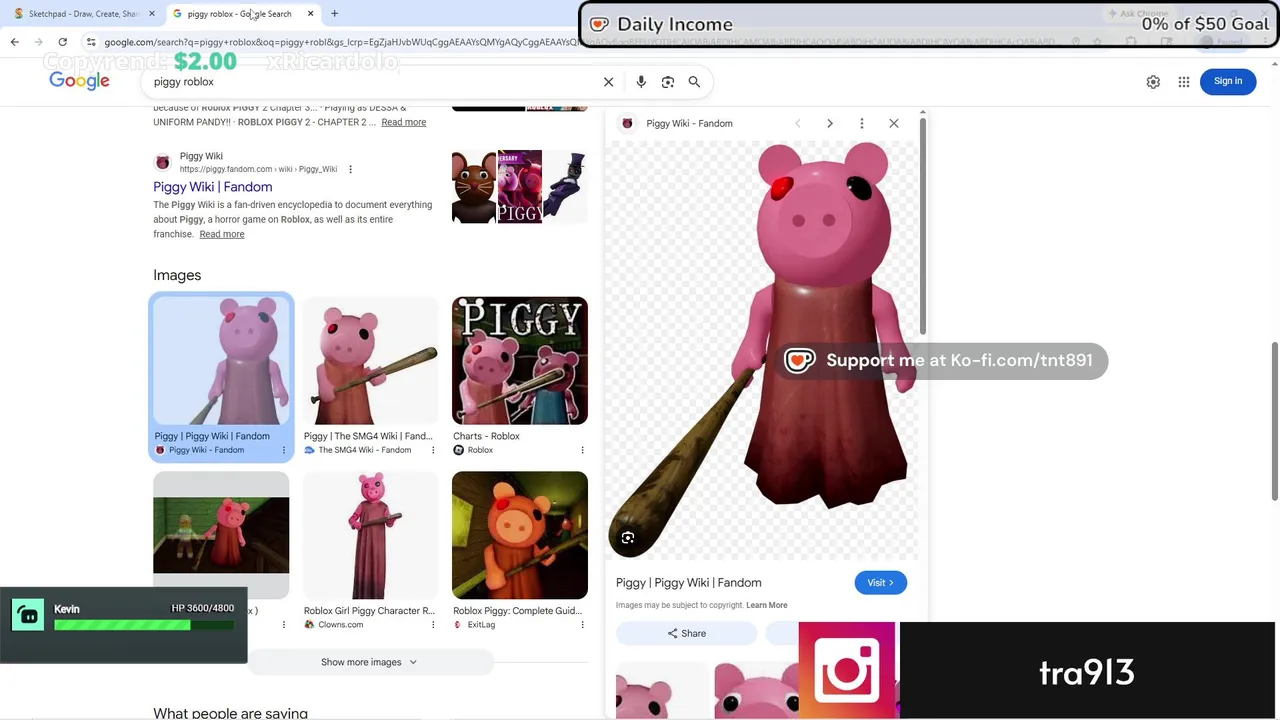Click the preview panel scrollbar

pyautogui.click(x=922, y=225)
